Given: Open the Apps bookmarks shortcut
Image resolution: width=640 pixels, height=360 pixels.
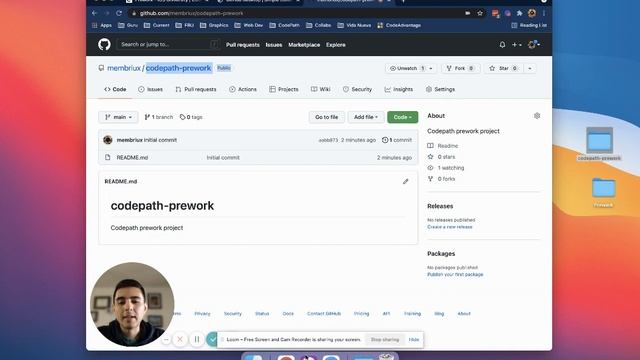Looking at the screenshot, I should pyautogui.click(x=102, y=25).
